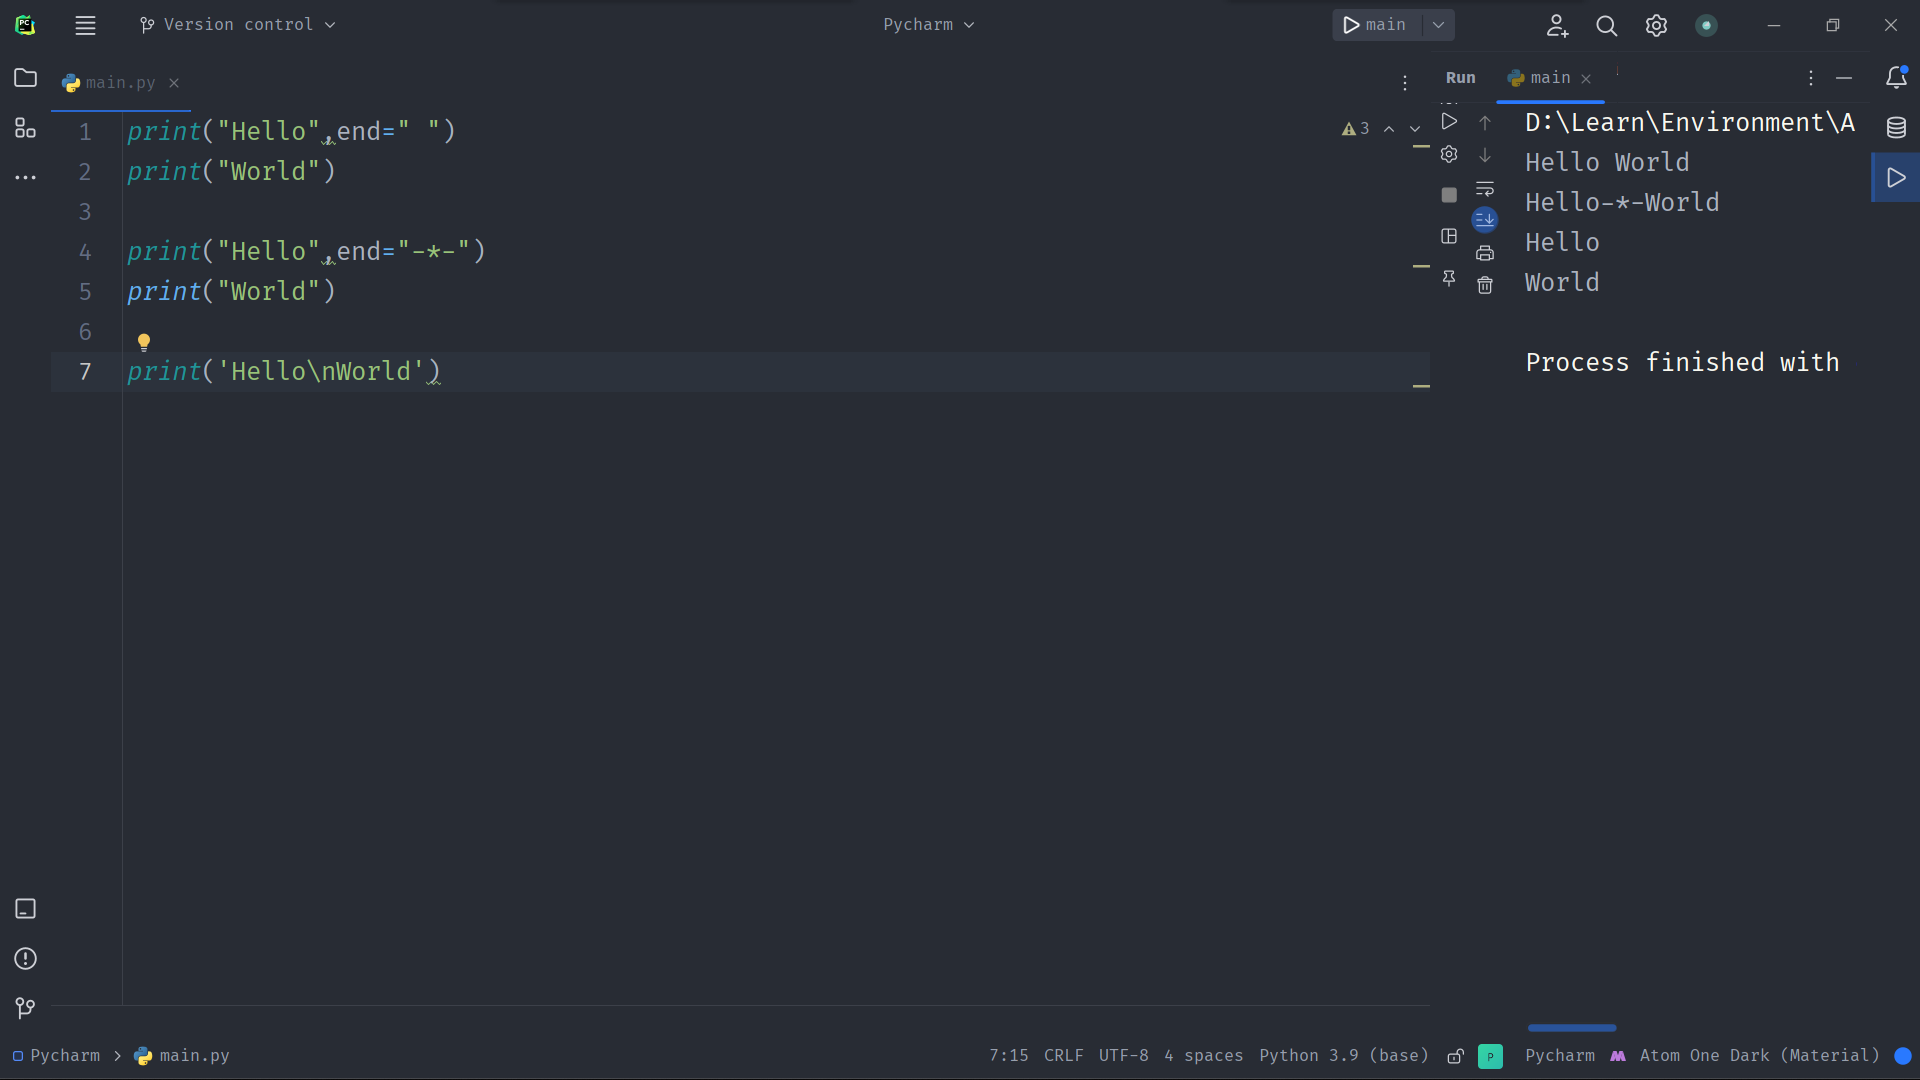Open the Structure tool window icon

[x=25, y=128]
